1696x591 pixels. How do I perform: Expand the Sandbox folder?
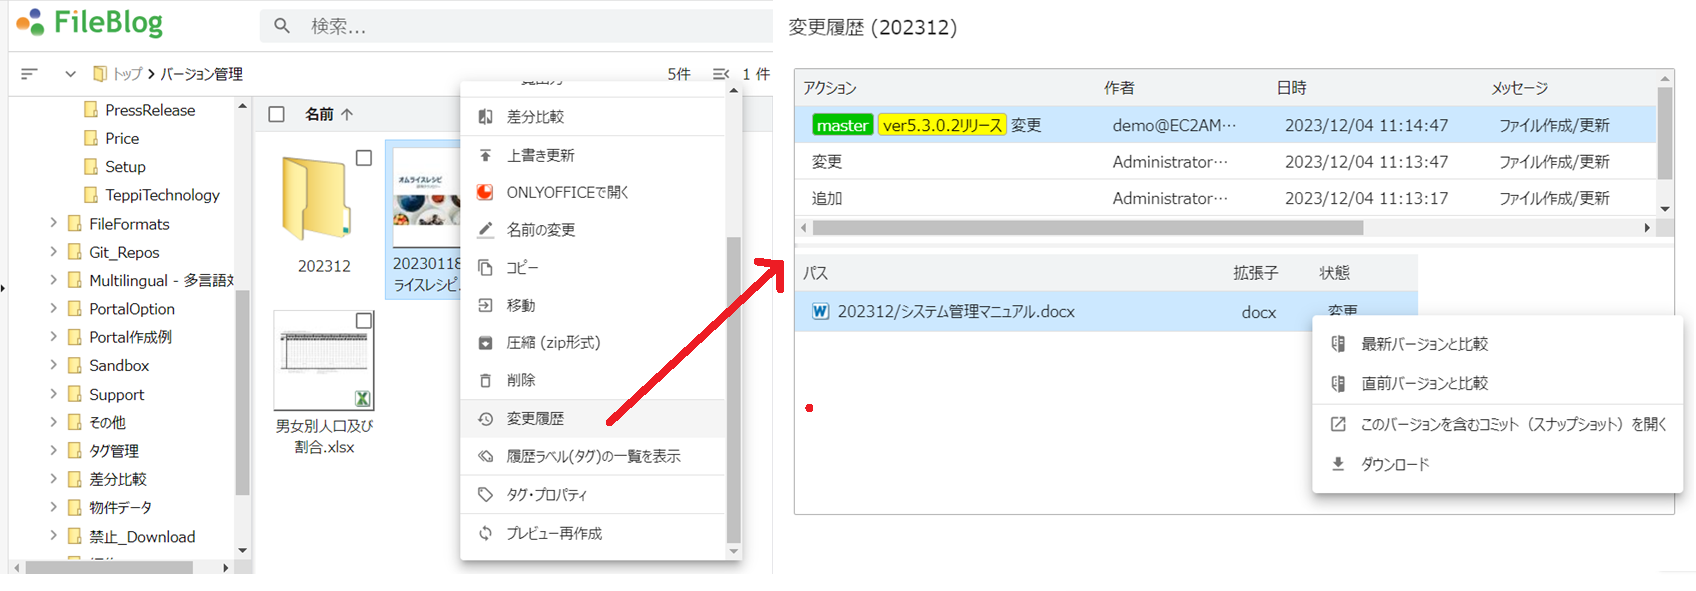point(54,365)
